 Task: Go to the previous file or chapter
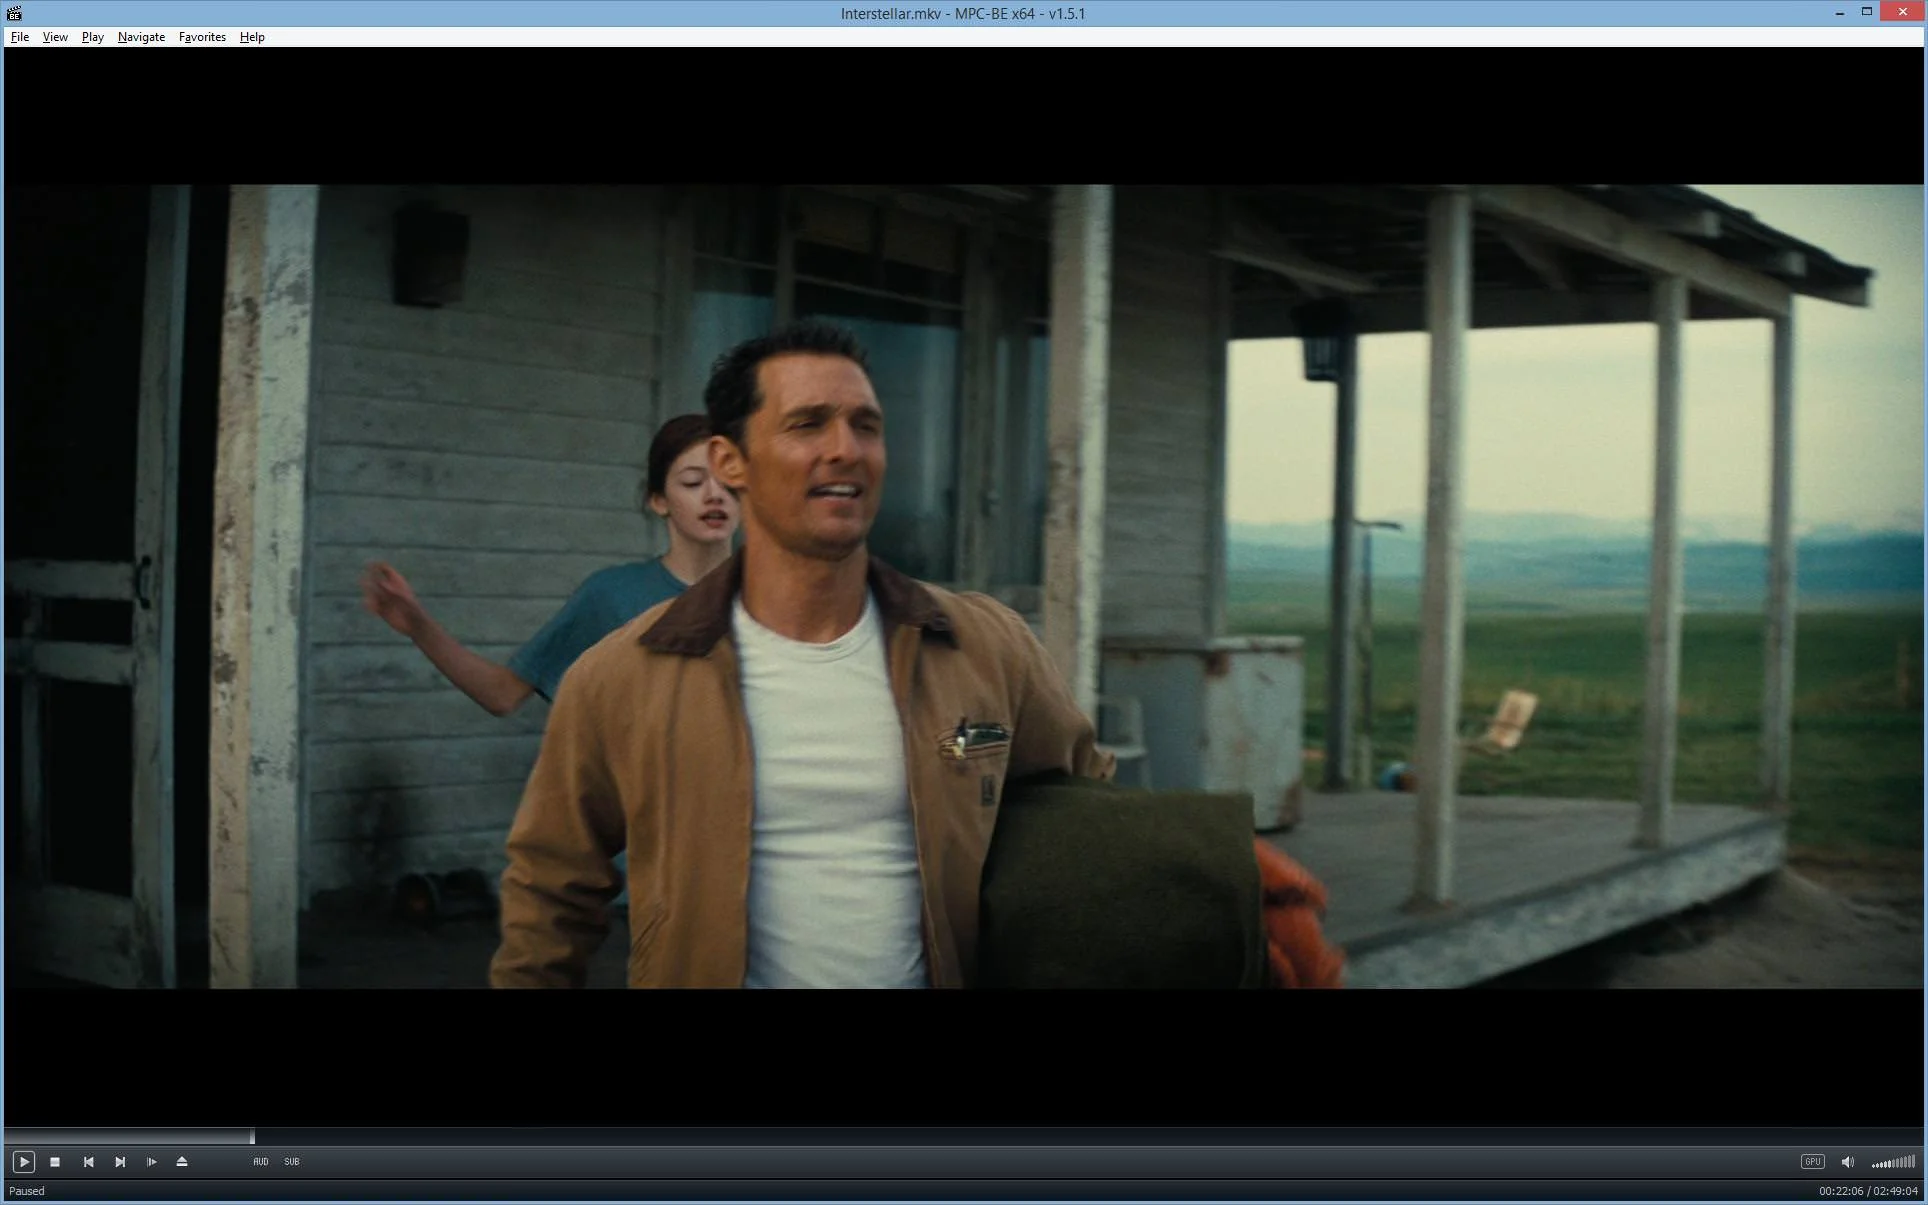tap(88, 1161)
